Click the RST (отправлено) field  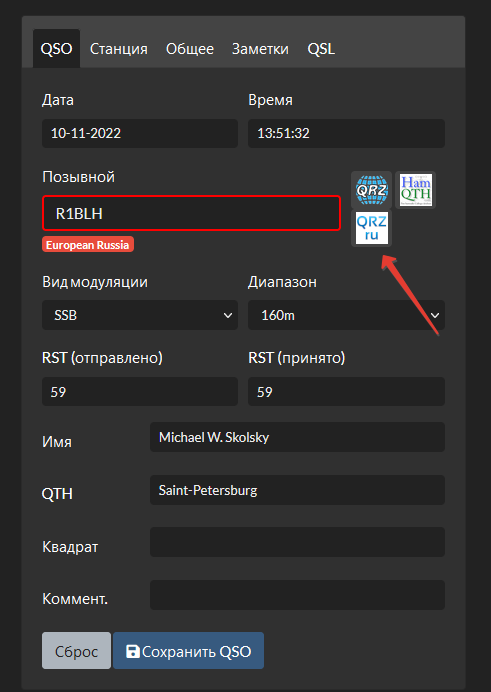pos(140,391)
